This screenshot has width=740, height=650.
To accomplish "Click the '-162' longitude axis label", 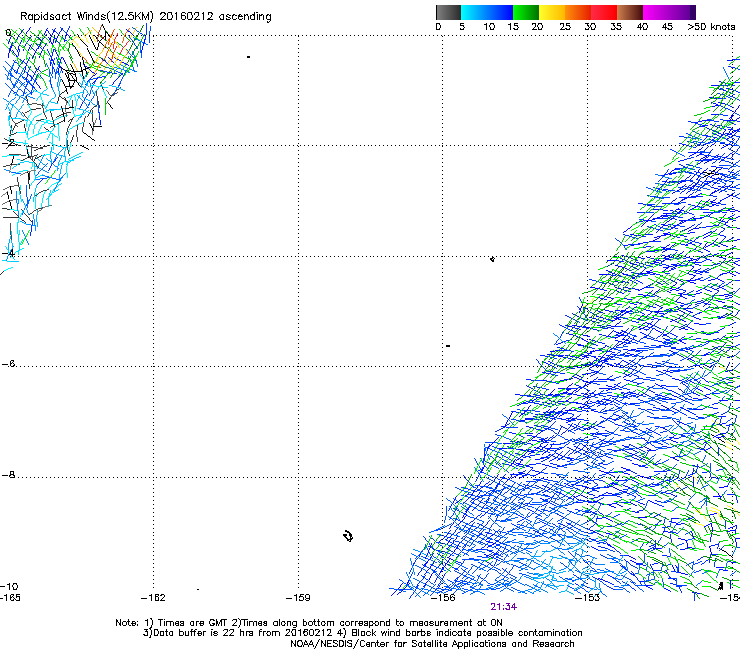I will click(153, 598).
